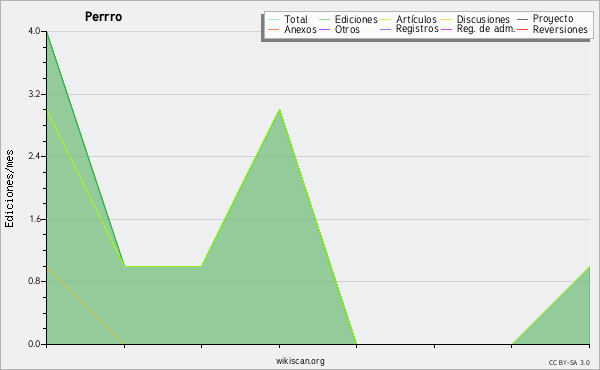This screenshot has width=600, height=370.
Task: Select the 'Reg. de adm.' legend entry
Action: (486, 29)
